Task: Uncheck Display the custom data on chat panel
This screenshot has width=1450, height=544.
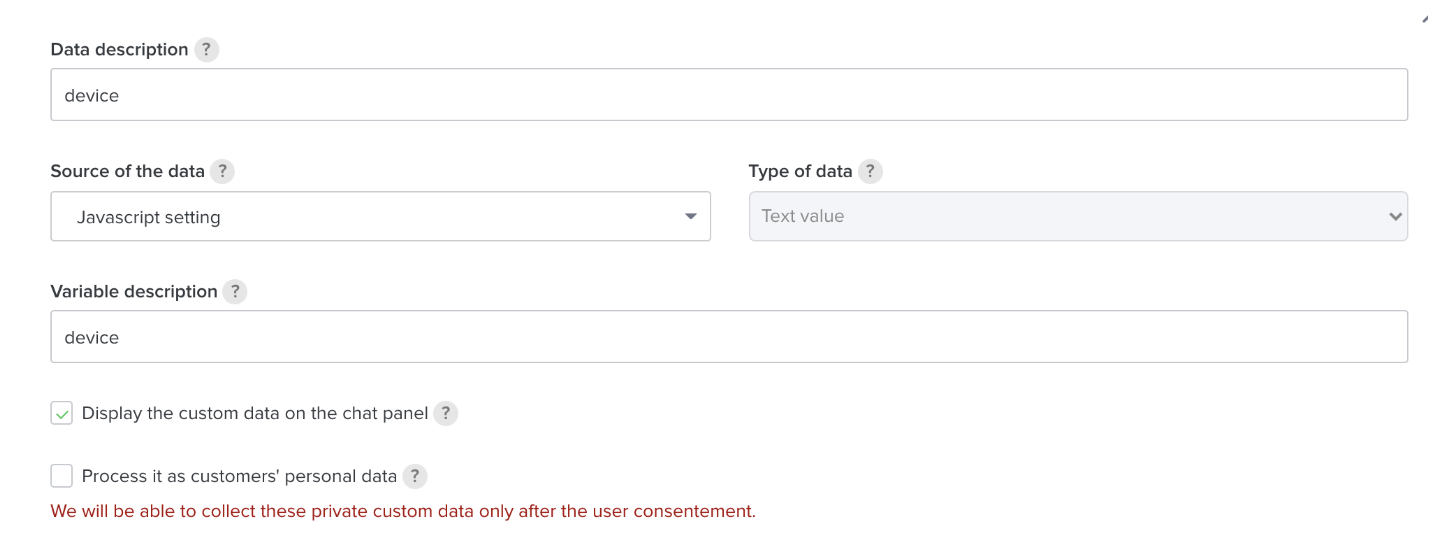Action: point(62,413)
